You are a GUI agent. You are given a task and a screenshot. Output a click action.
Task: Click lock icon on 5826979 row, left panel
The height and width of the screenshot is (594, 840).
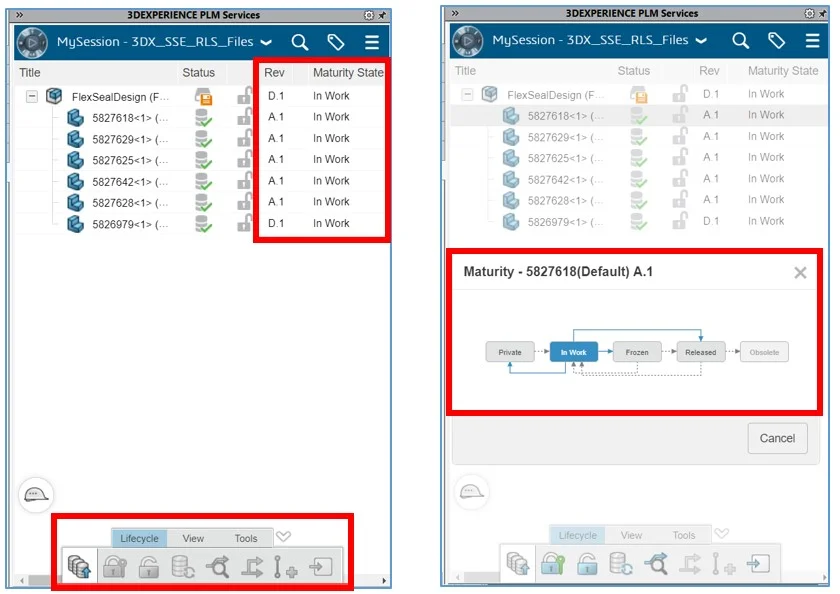(244, 223)
